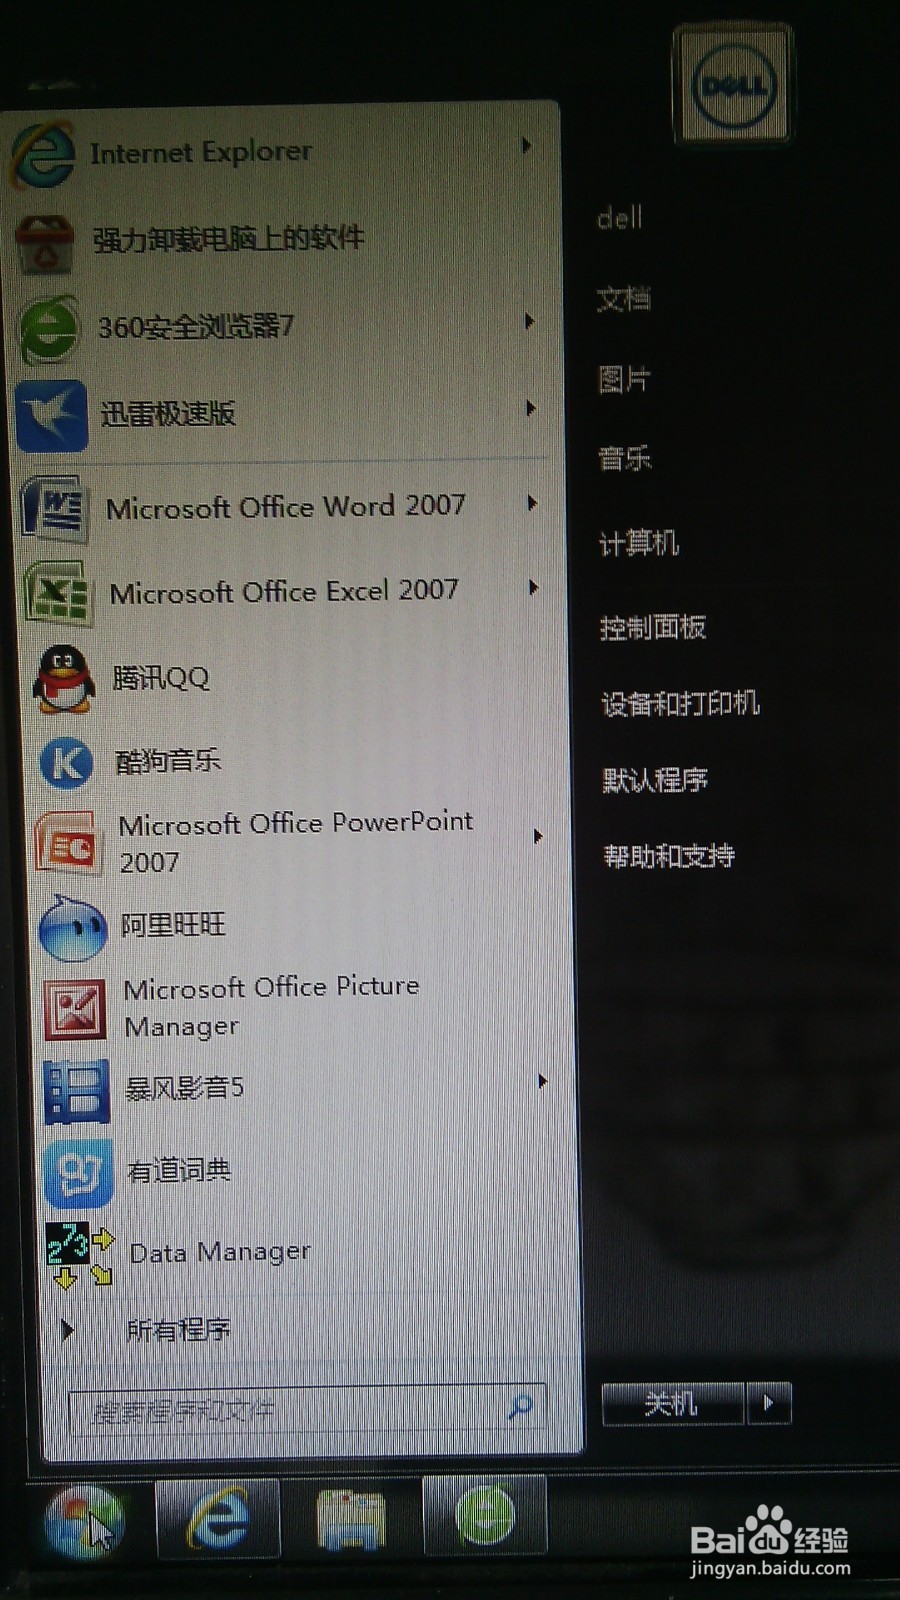Open the file explorer taskbar icon

click(x=350, y=1518)
